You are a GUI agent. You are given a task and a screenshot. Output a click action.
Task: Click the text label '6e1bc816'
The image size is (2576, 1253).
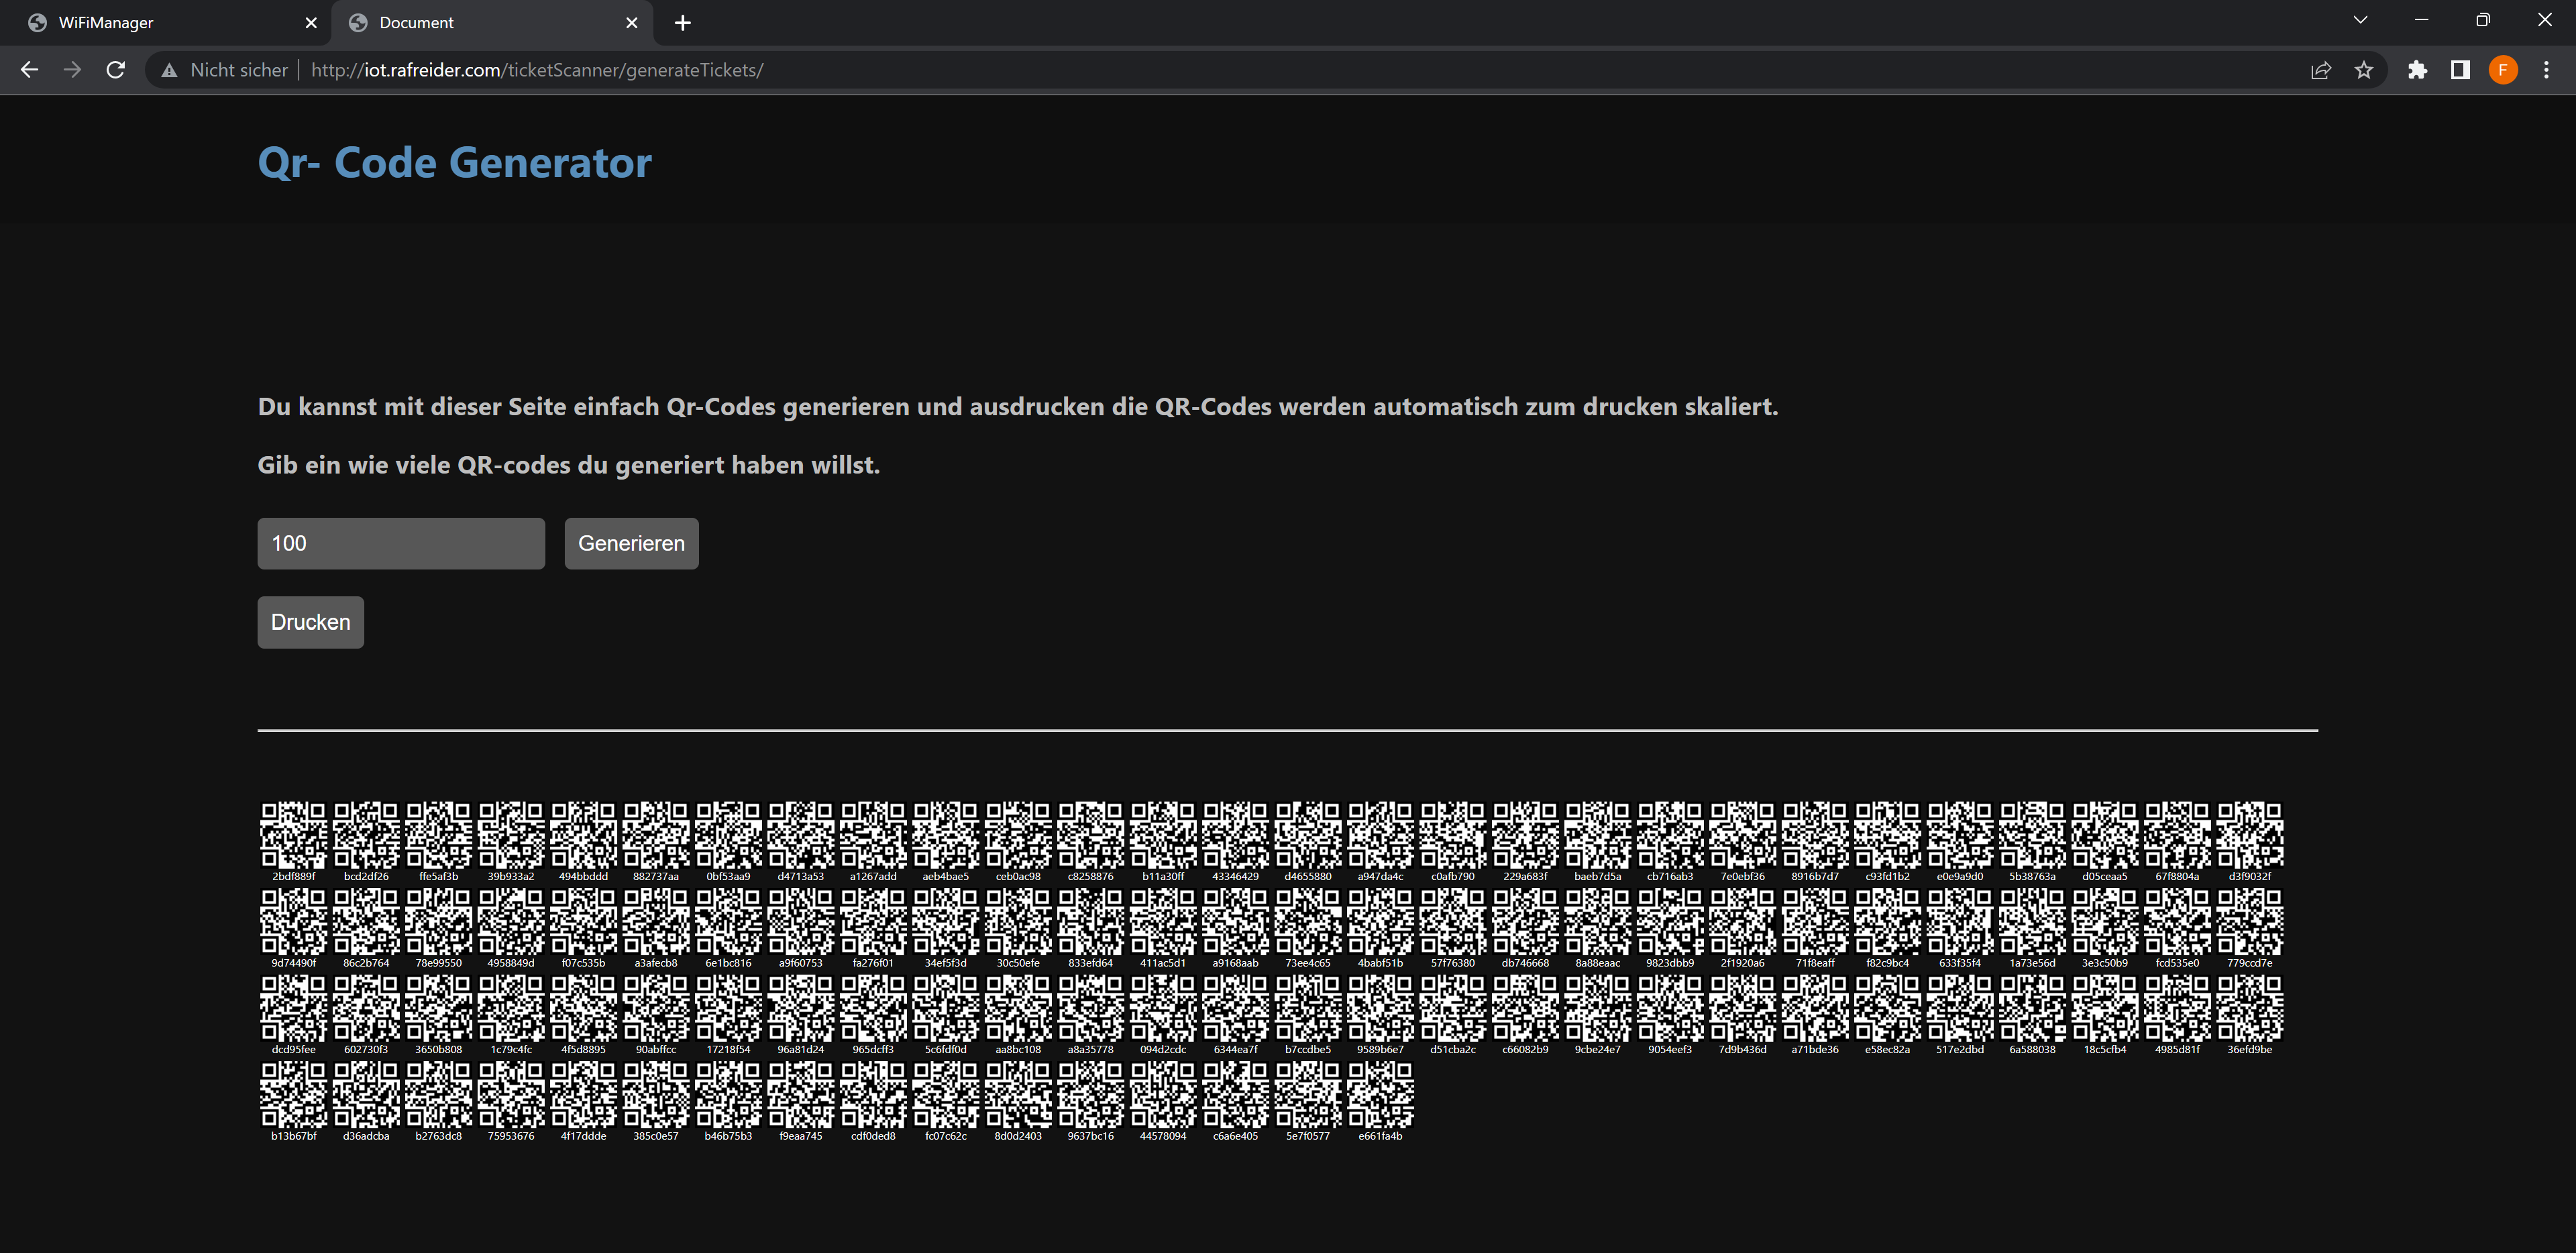[x=728, y=963]
